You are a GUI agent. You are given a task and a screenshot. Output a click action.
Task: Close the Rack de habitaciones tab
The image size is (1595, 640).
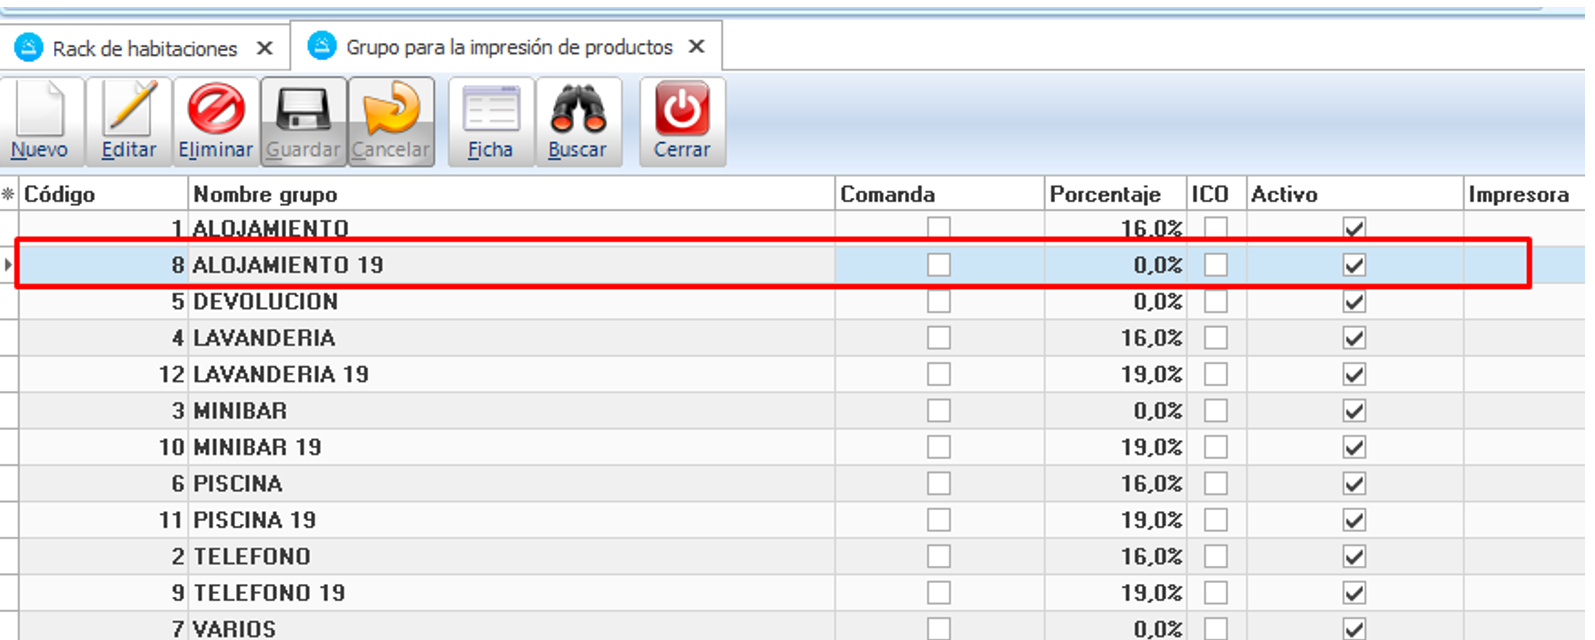click(x=265, y=48)
